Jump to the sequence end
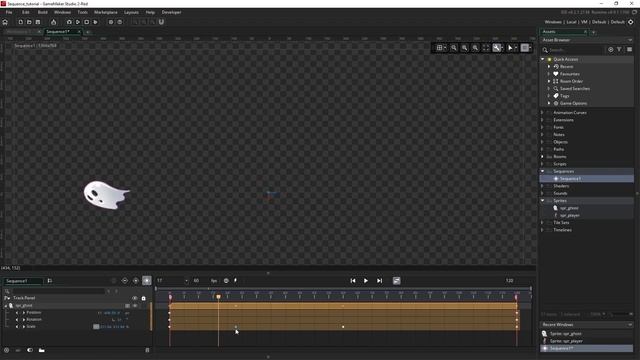640x360 pixels. tap(379, 280)
